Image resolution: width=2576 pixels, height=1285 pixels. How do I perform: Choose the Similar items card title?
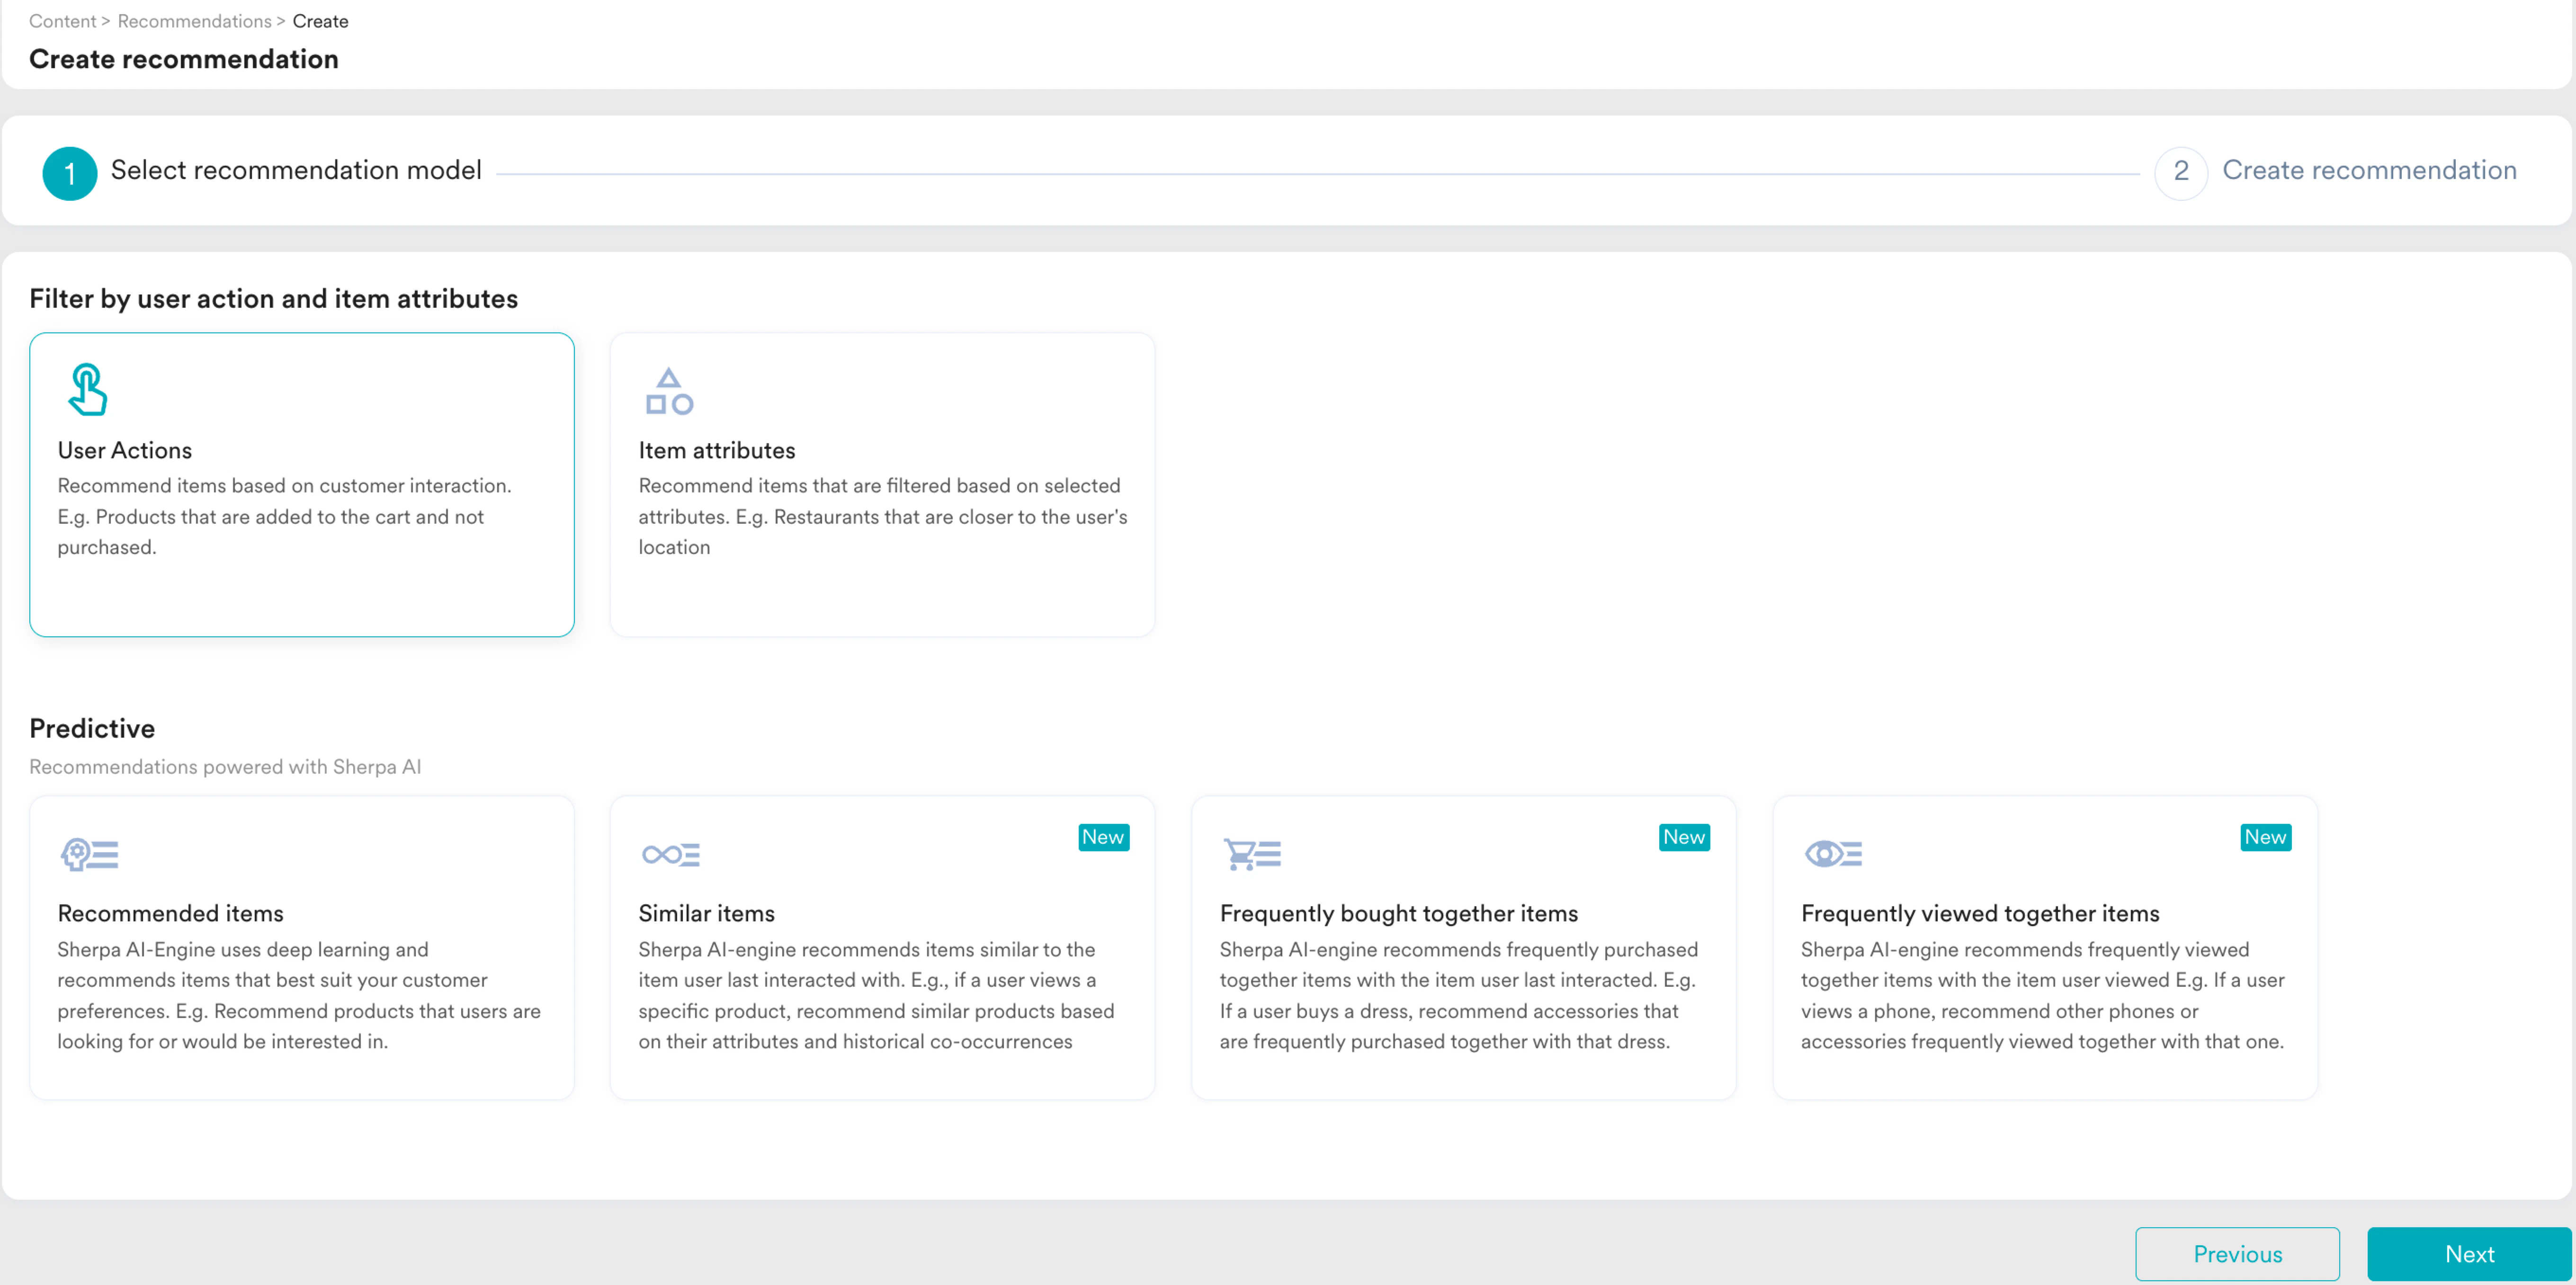(x=706, y=913)
